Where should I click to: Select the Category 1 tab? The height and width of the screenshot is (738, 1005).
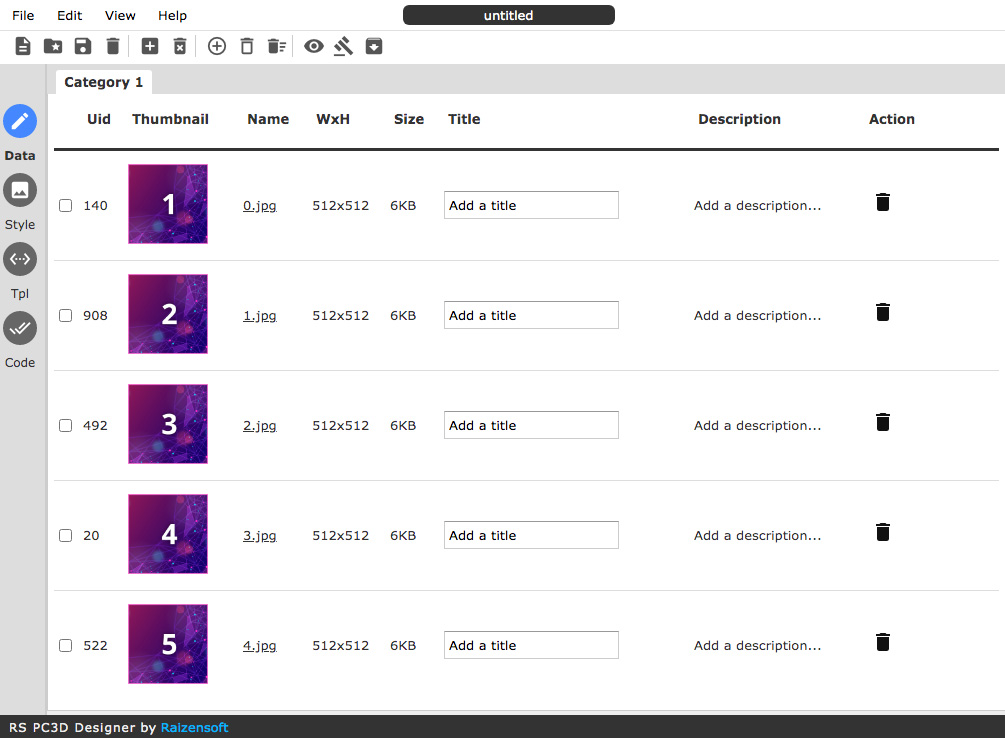(x=104, y=82)
